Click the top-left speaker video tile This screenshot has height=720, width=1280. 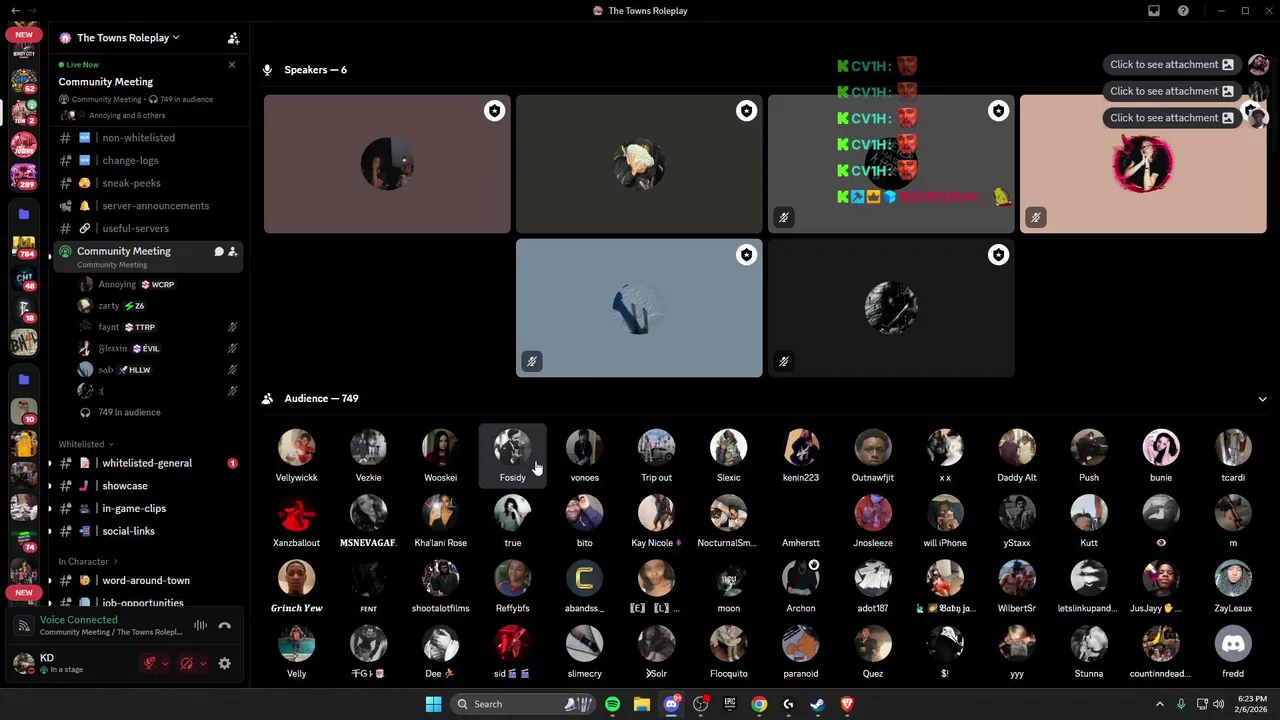pyautogui.click(x=387, y=164)
